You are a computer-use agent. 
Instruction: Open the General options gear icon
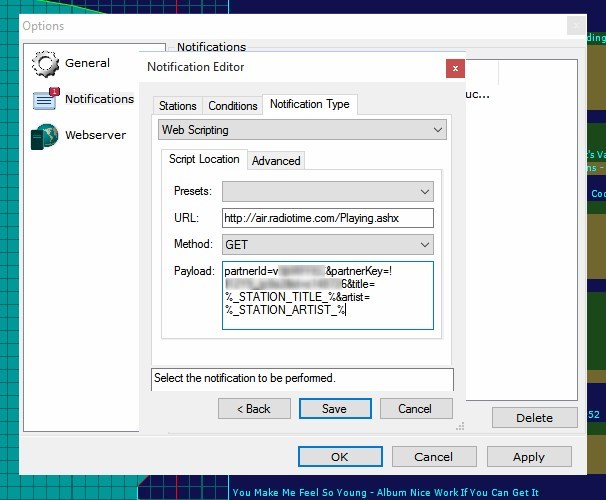(x=46, y=64)
